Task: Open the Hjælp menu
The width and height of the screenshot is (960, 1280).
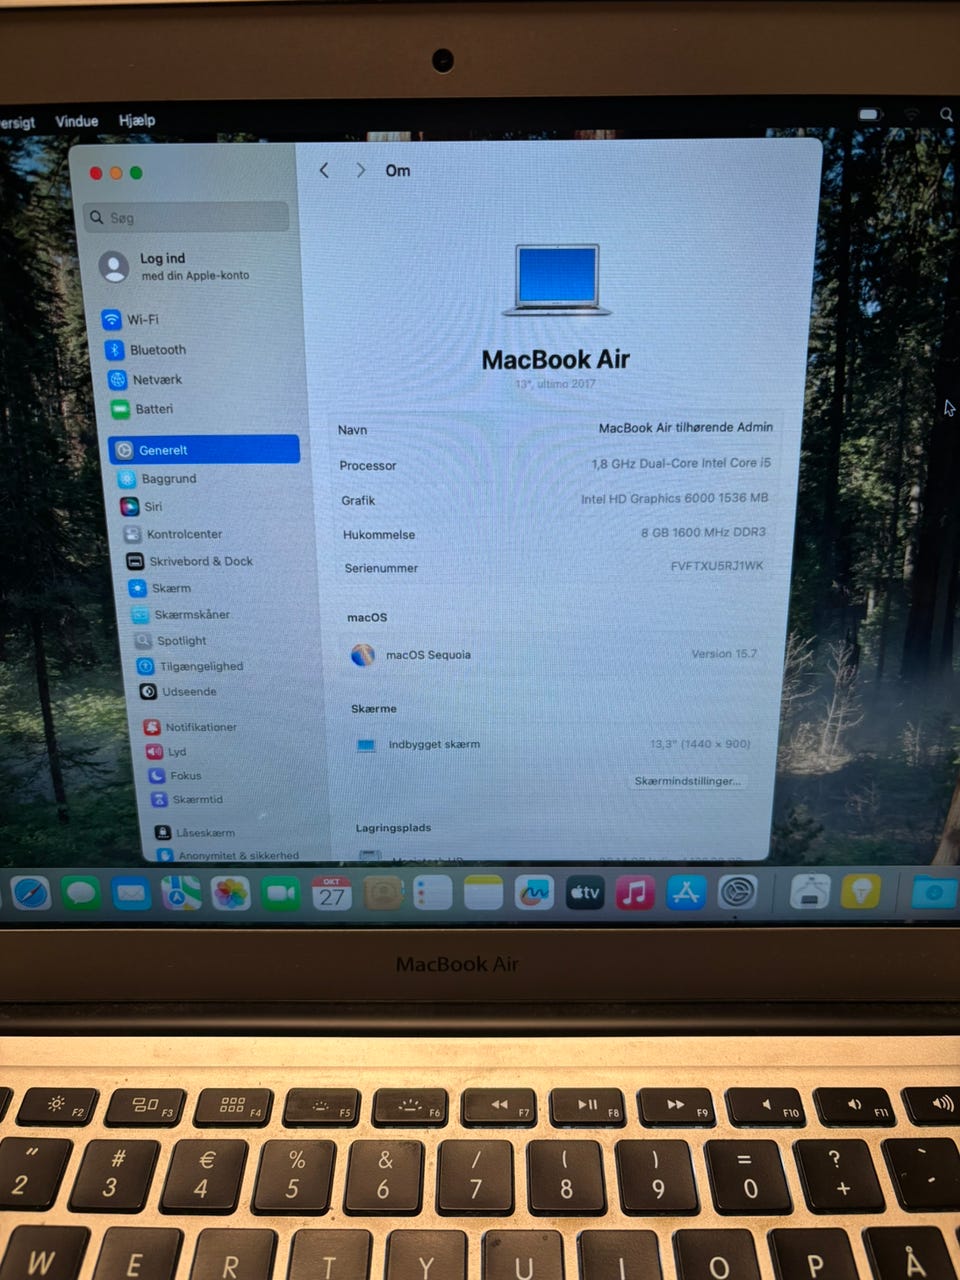Action: [x=137, y=120]
